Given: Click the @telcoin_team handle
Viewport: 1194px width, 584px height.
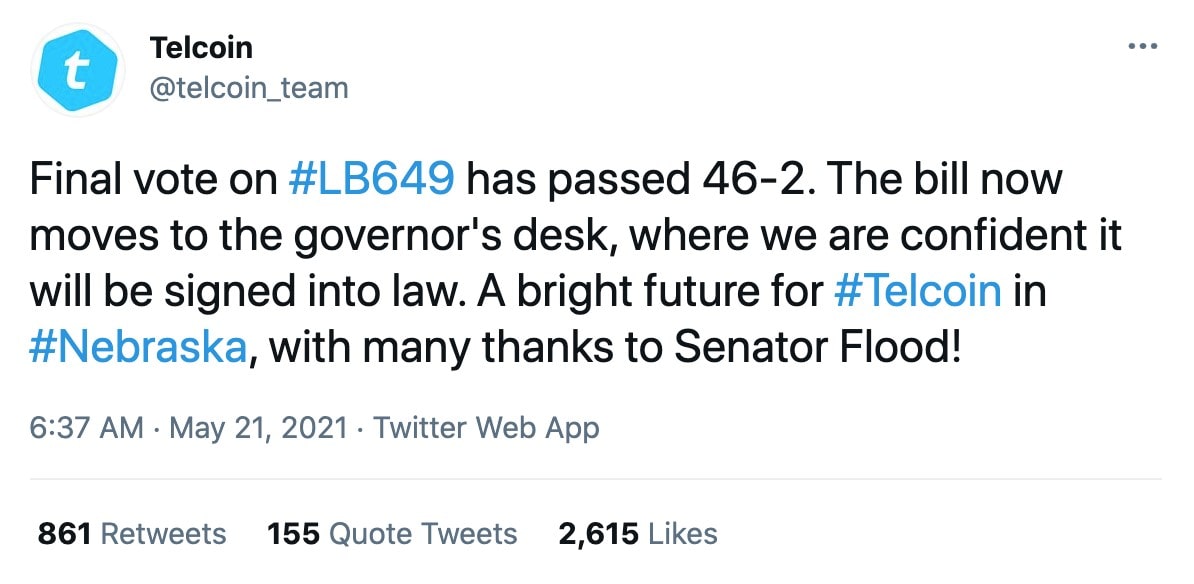Looking at the screenshot, I should tap(249, 88).
